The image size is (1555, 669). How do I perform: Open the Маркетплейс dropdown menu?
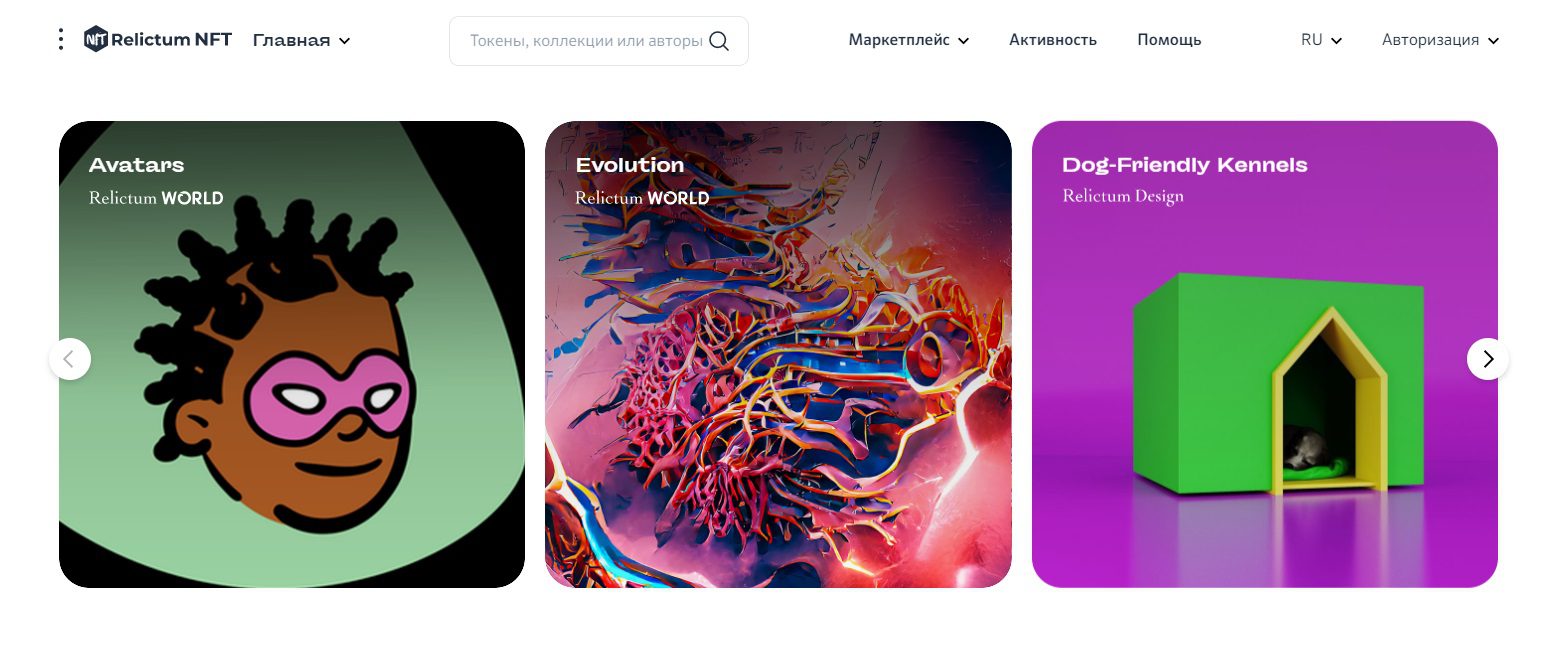(909, 40)
